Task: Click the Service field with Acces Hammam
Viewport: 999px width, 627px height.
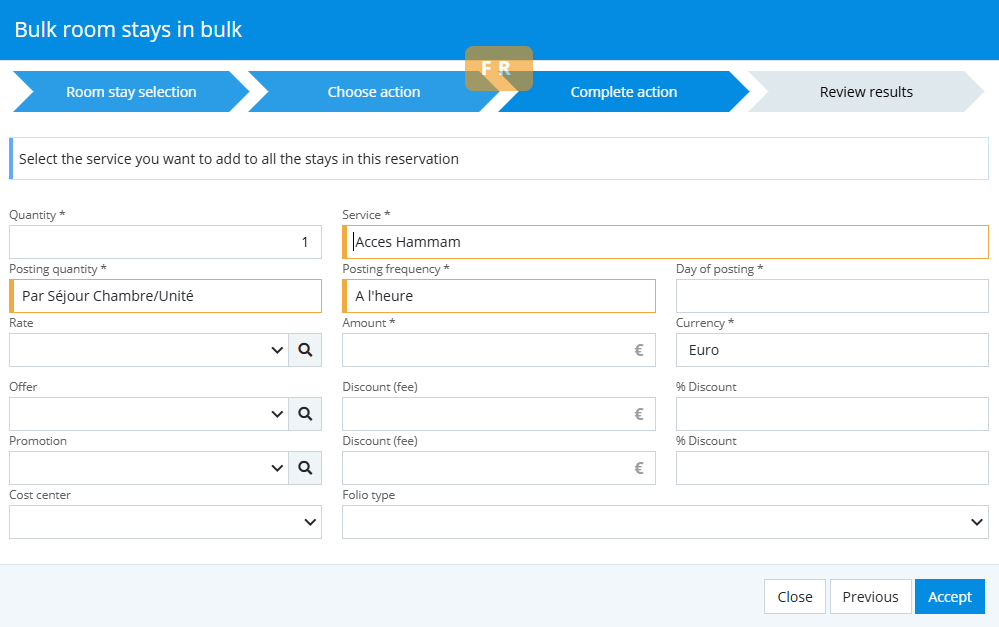Action: 665,242
